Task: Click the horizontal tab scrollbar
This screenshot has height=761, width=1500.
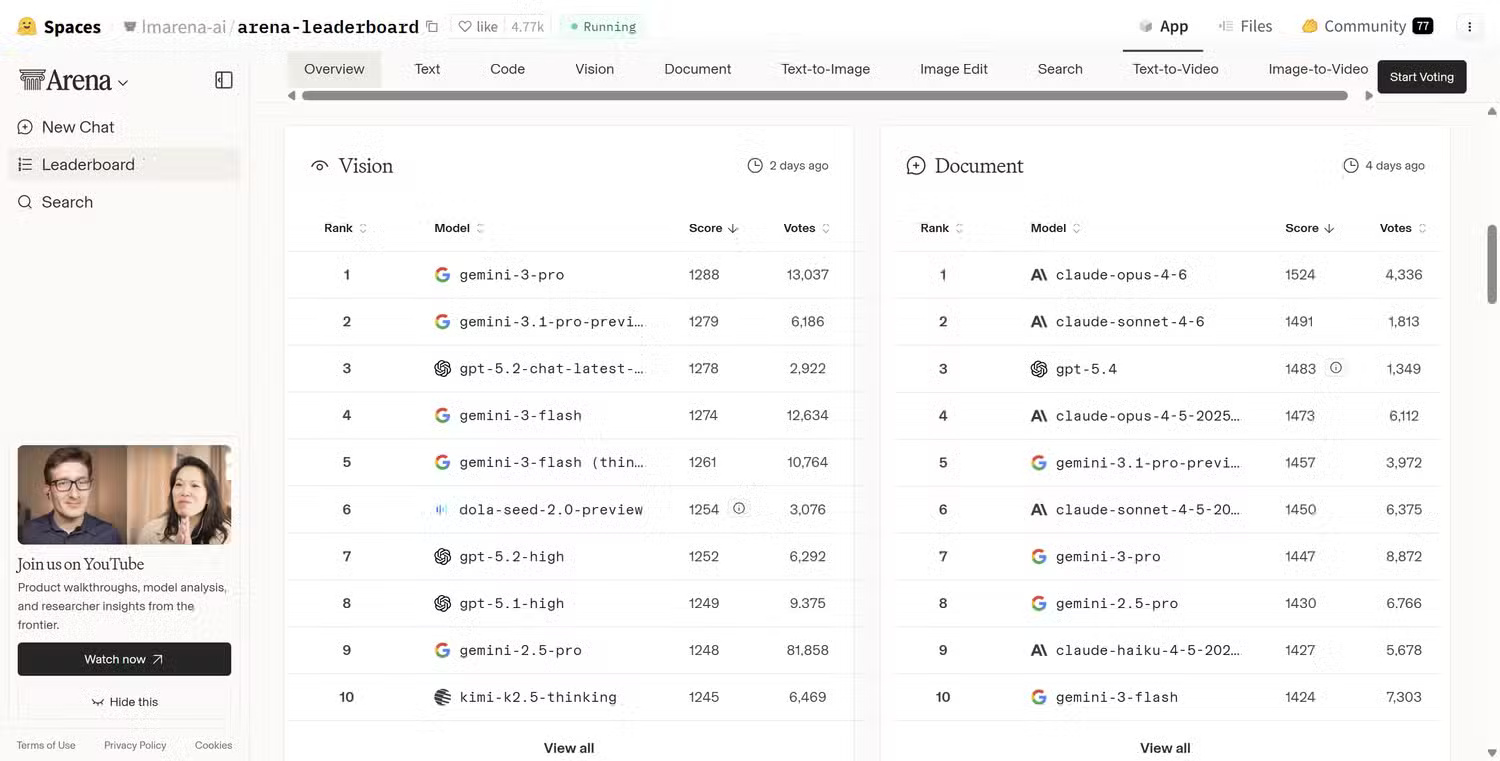Action: (x=824, y=96)
